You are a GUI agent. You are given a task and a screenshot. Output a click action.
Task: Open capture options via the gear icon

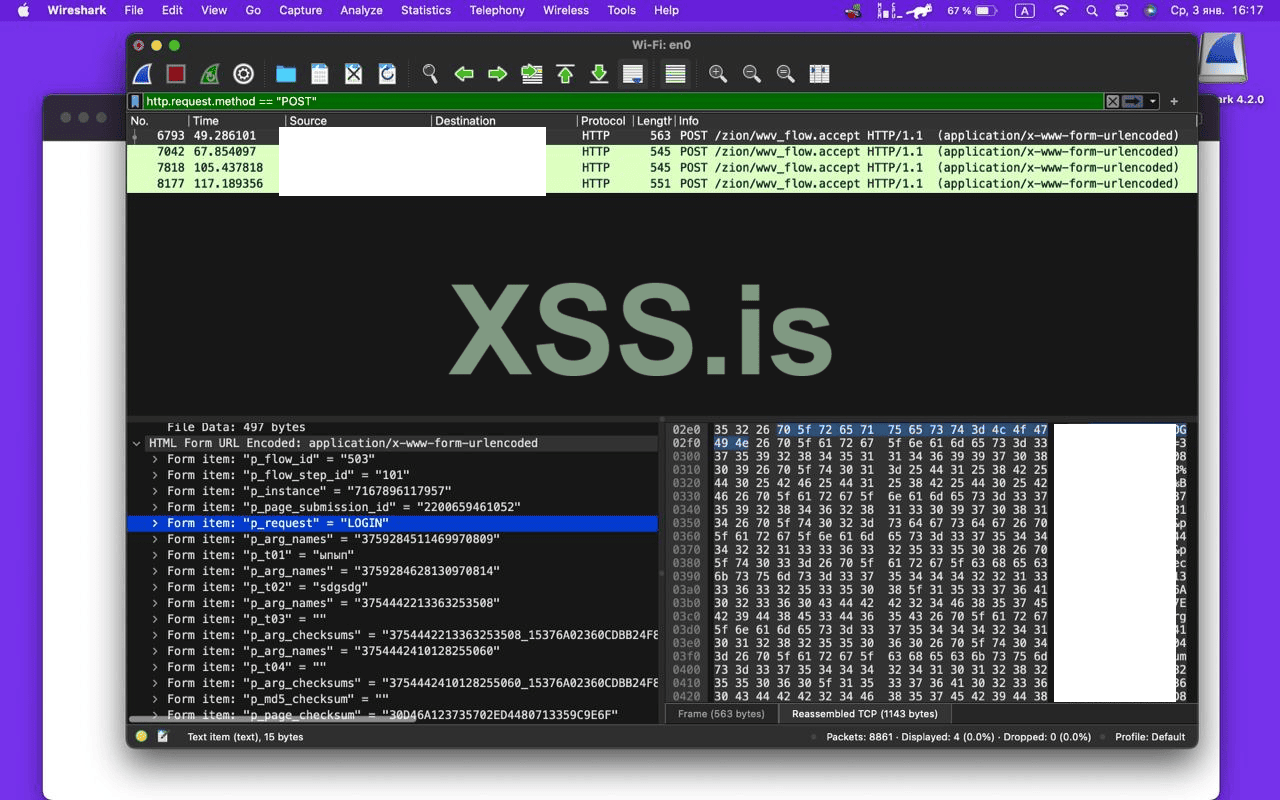(x=243, y=73)
